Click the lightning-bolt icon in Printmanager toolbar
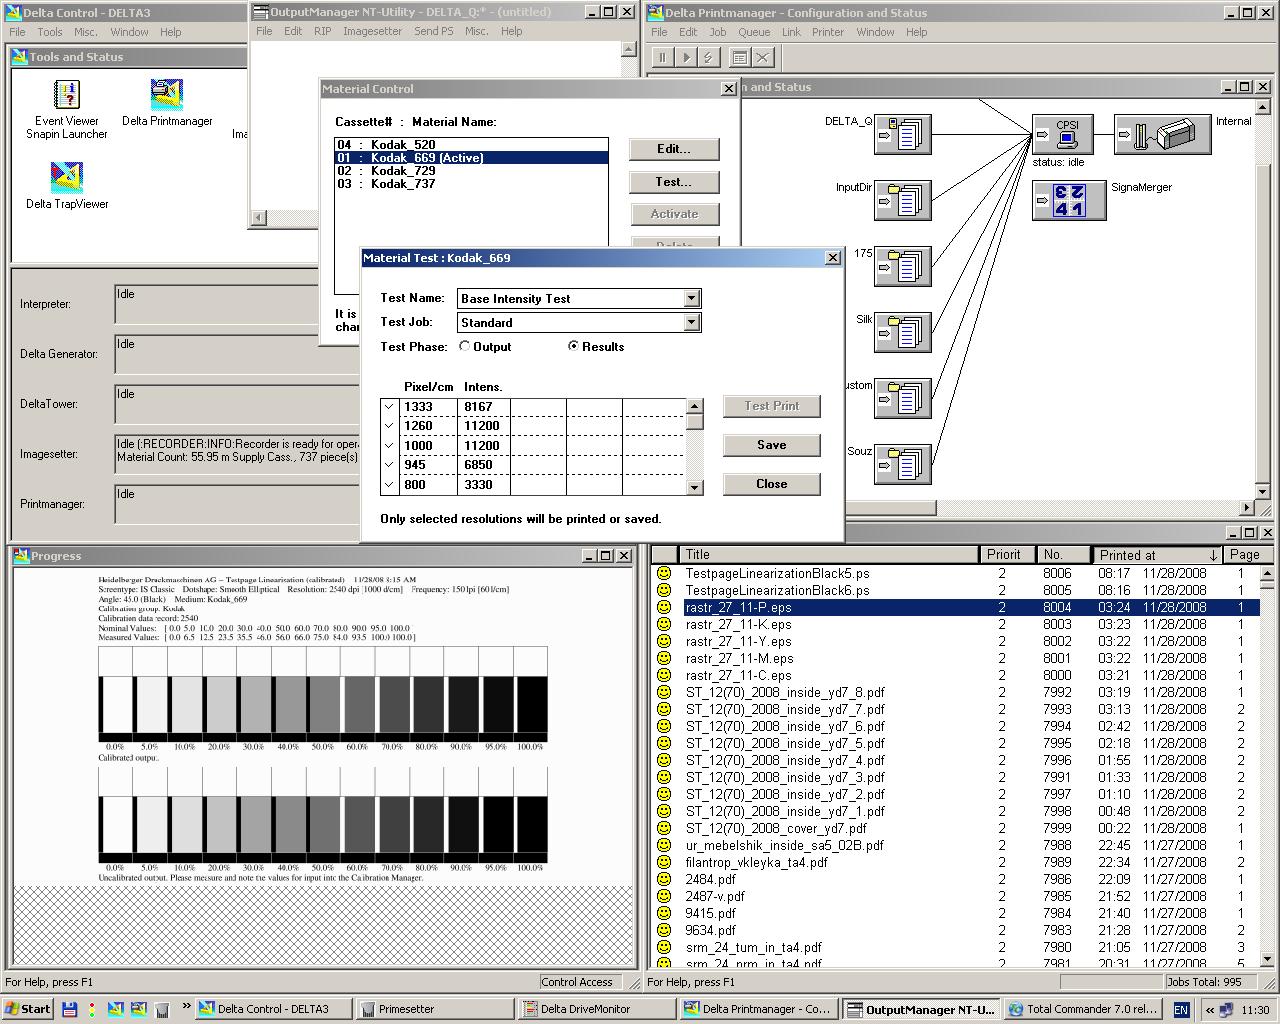This screenshot has height=1024, width=1280. (x=709, y=58)
